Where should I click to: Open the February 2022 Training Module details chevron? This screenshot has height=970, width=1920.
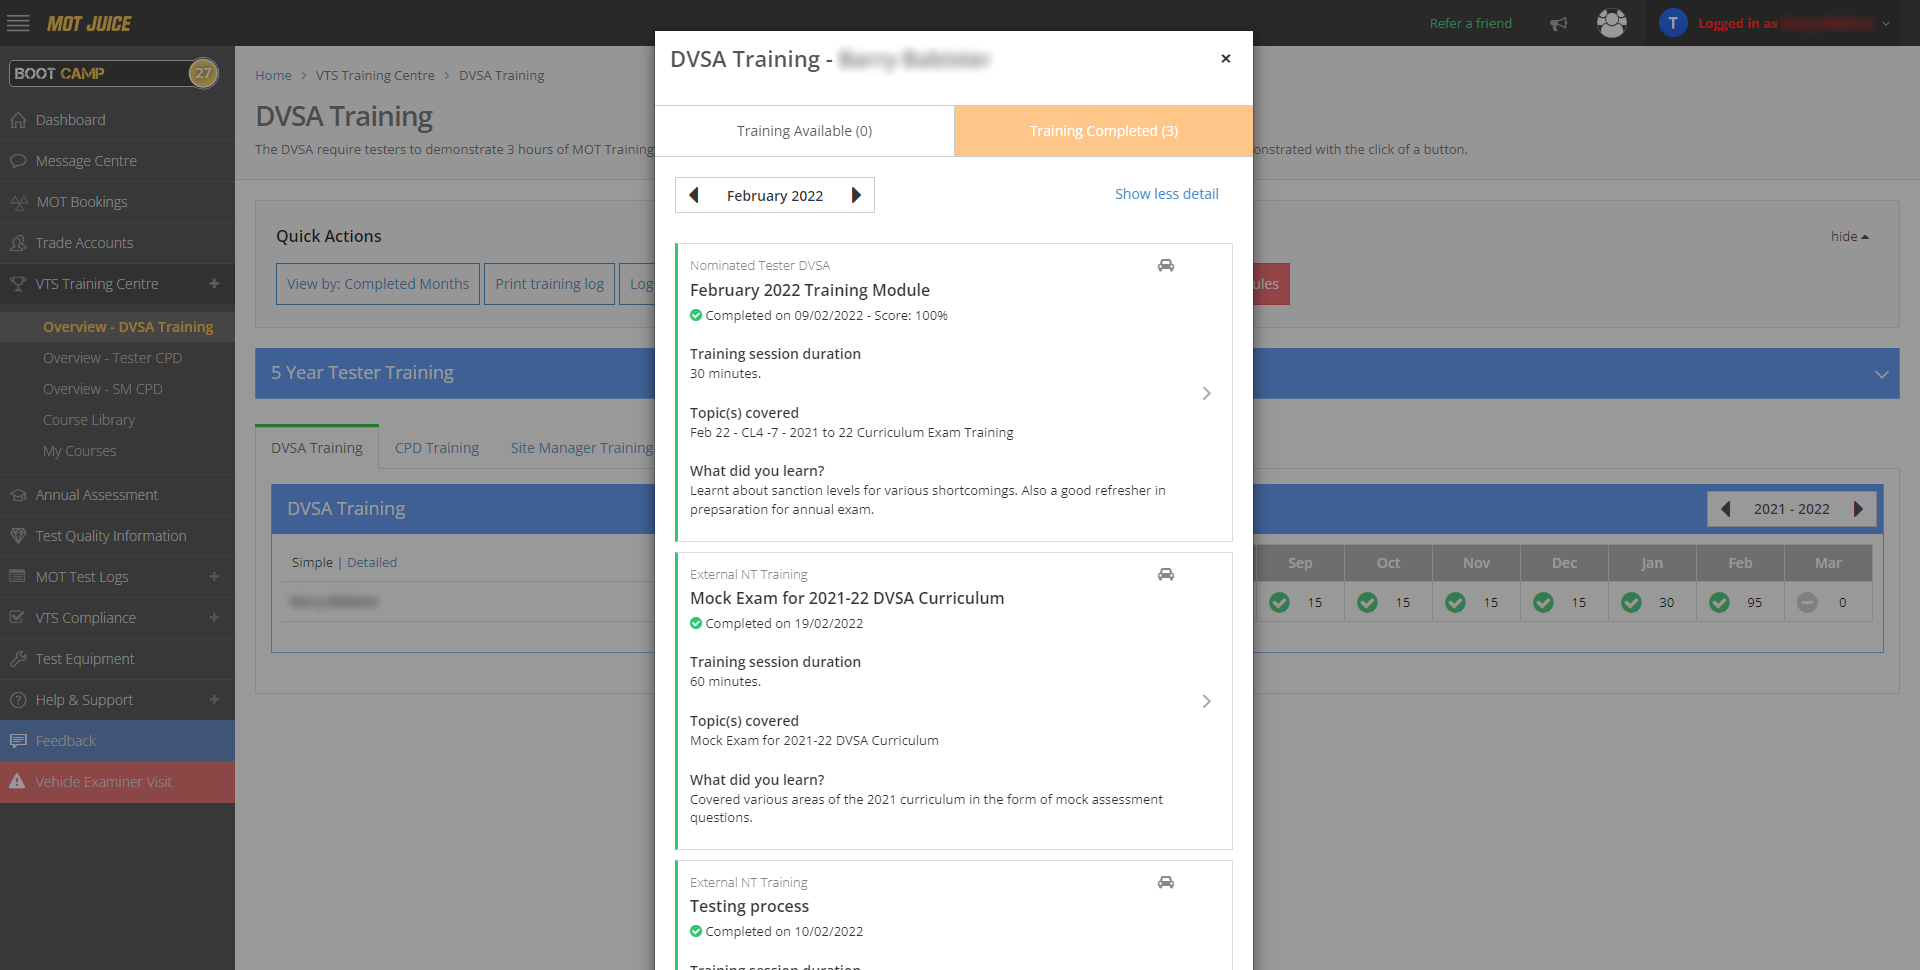coord(1206,394)
